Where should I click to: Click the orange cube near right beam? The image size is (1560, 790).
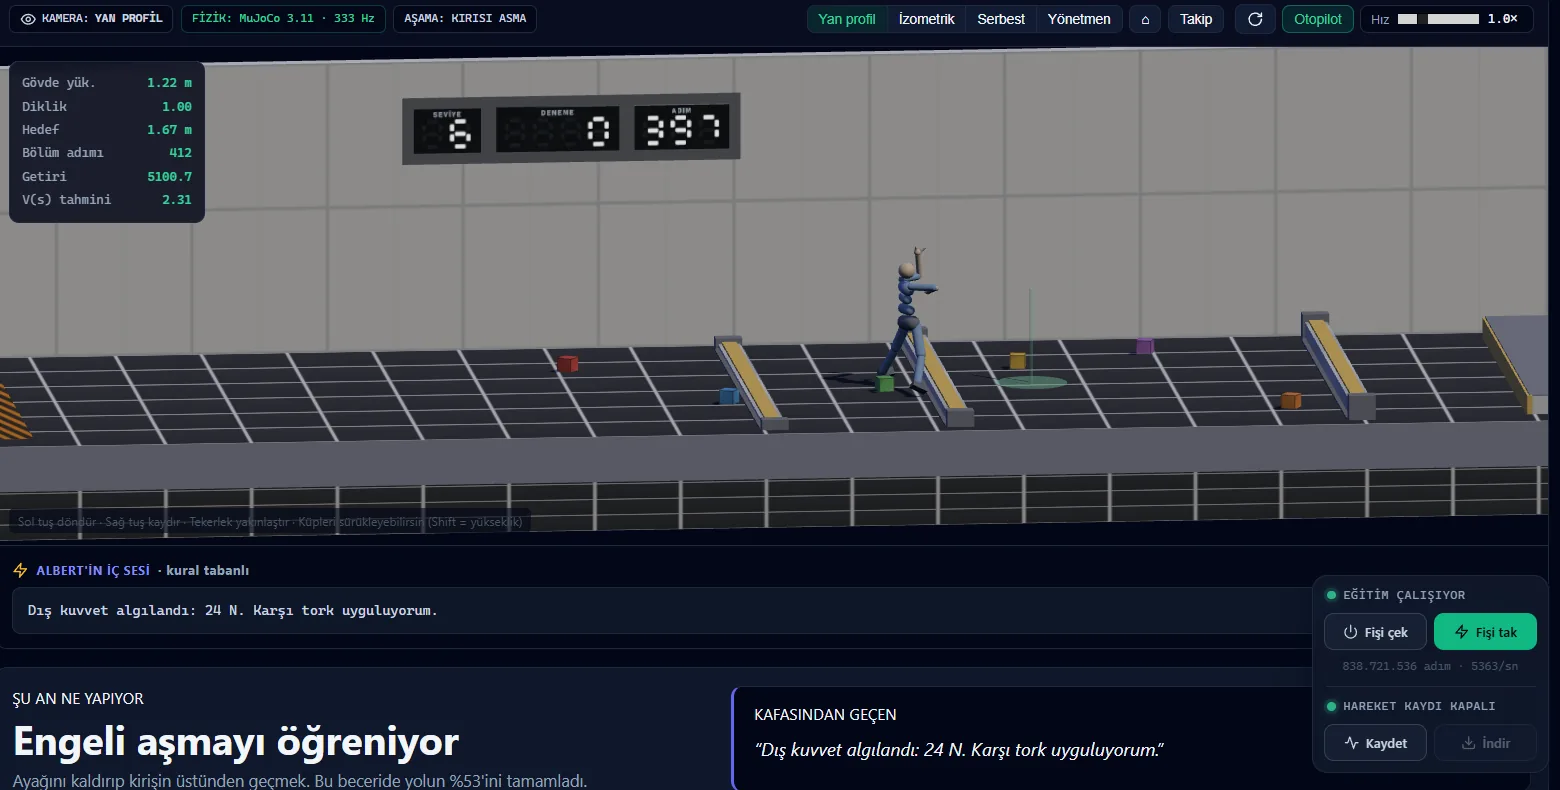(x=1291, y=400)
